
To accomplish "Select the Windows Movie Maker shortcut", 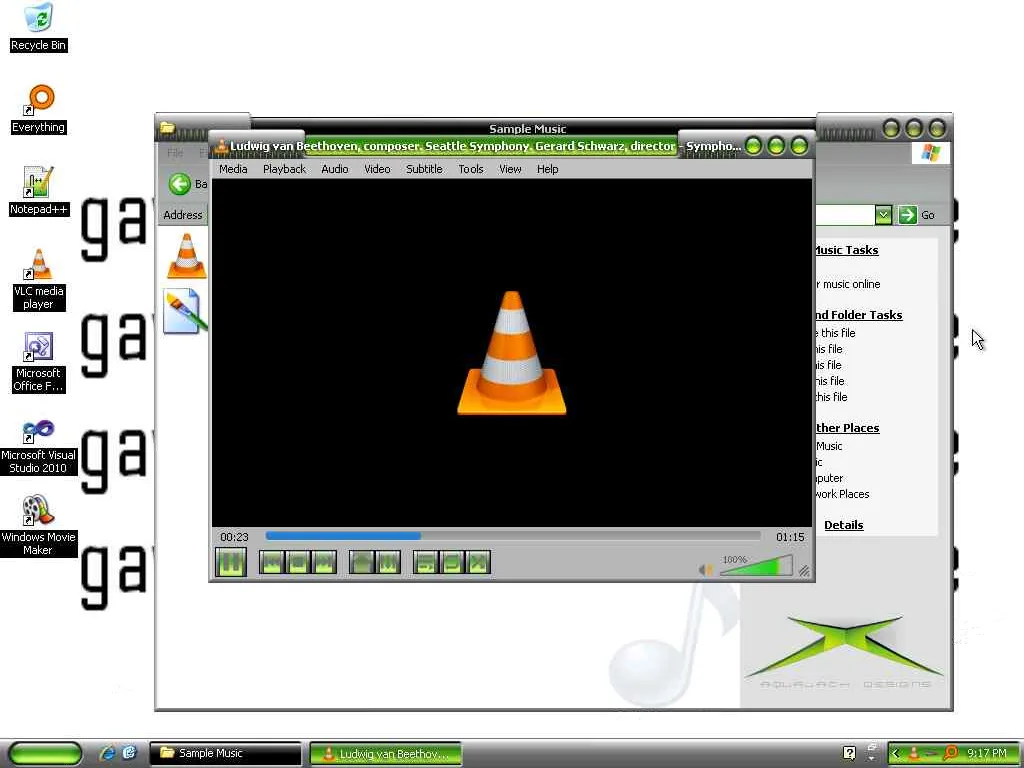I will pyautogui.click(x=39, y=526).
